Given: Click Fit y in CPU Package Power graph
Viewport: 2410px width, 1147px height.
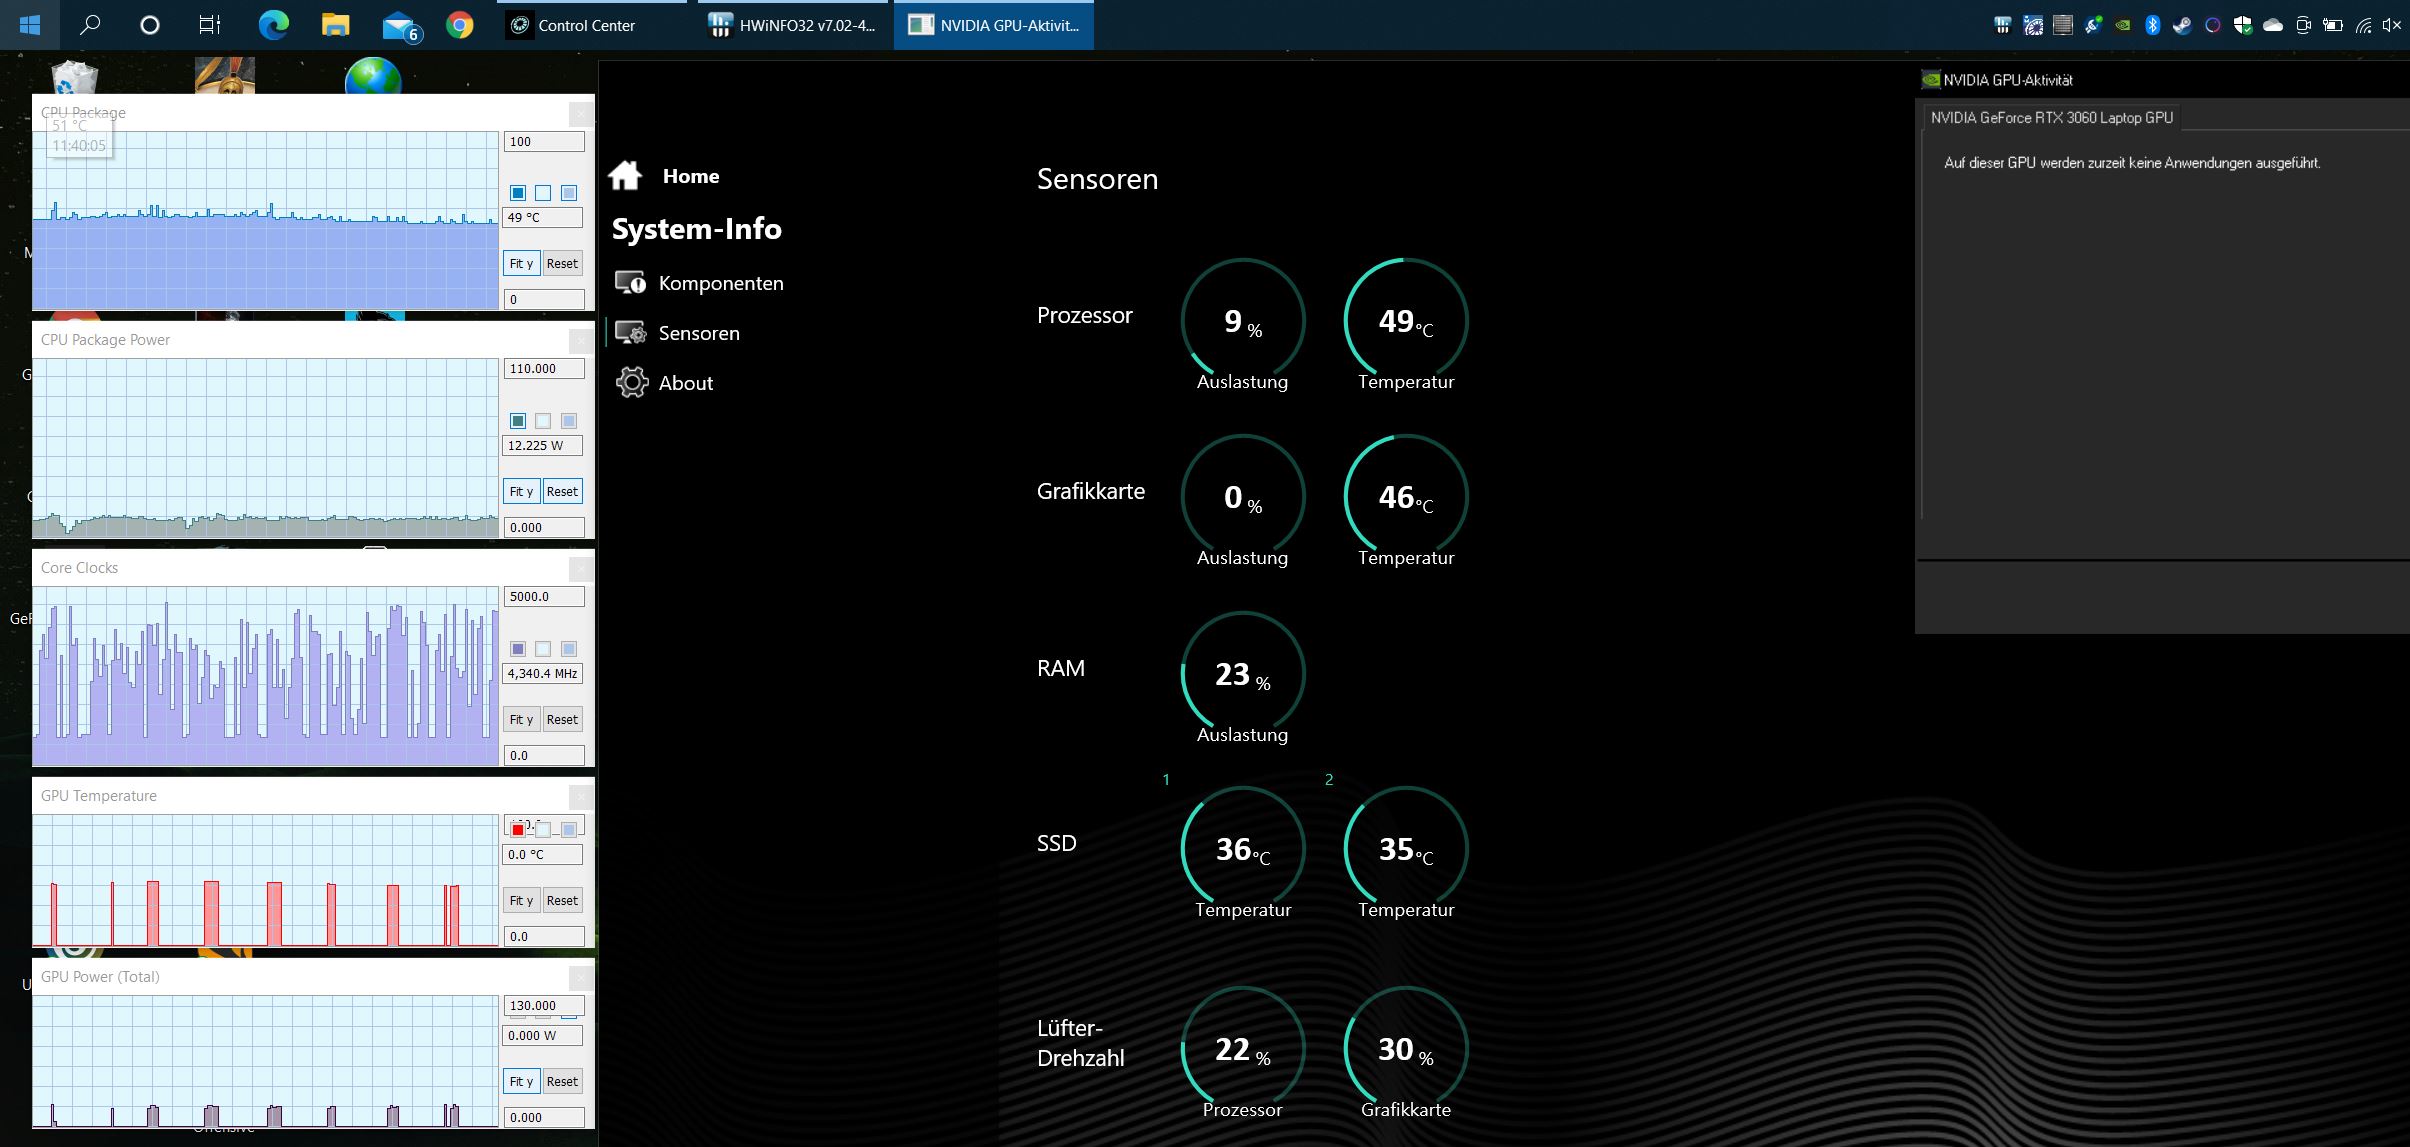Looking at the screenshot, I should 521,491.
